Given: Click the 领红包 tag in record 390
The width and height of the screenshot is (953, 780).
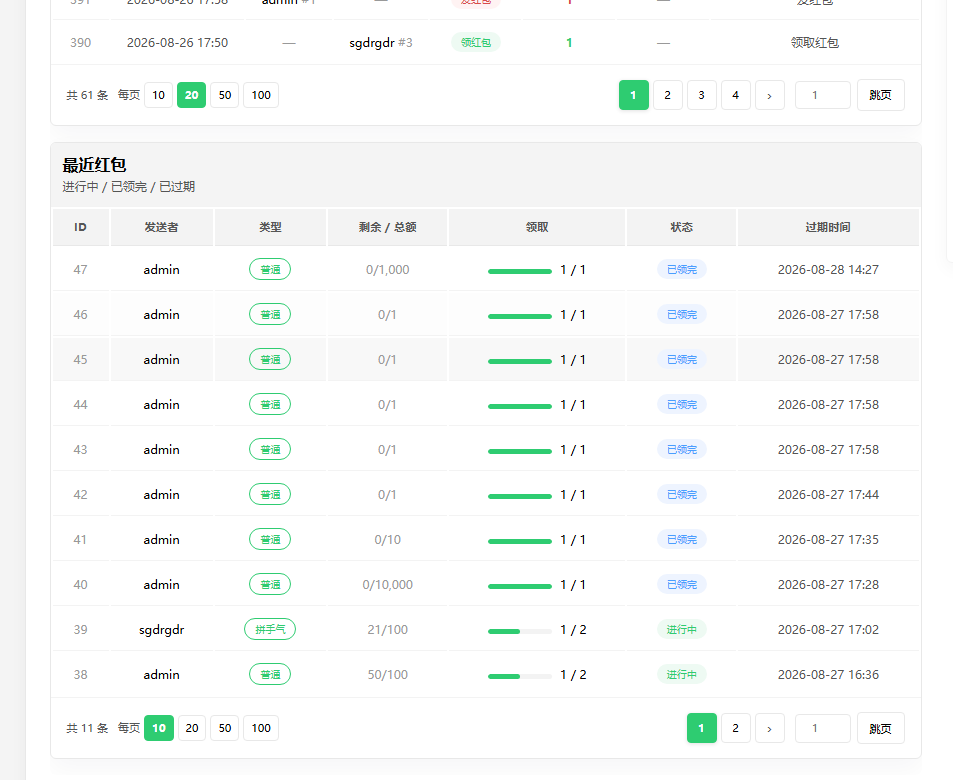Looking at the screenshot, I should tap(476, 43).
